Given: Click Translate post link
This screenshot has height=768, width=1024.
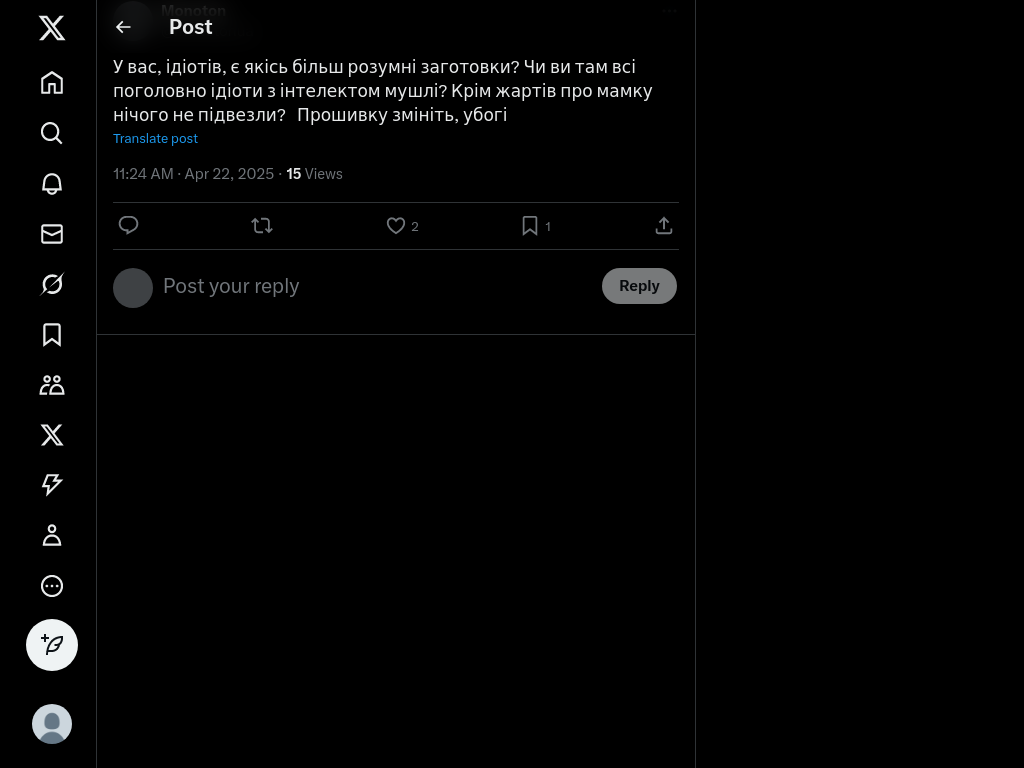Looking at the screenshot, I should pyautogui.click(x=155, y=139).
